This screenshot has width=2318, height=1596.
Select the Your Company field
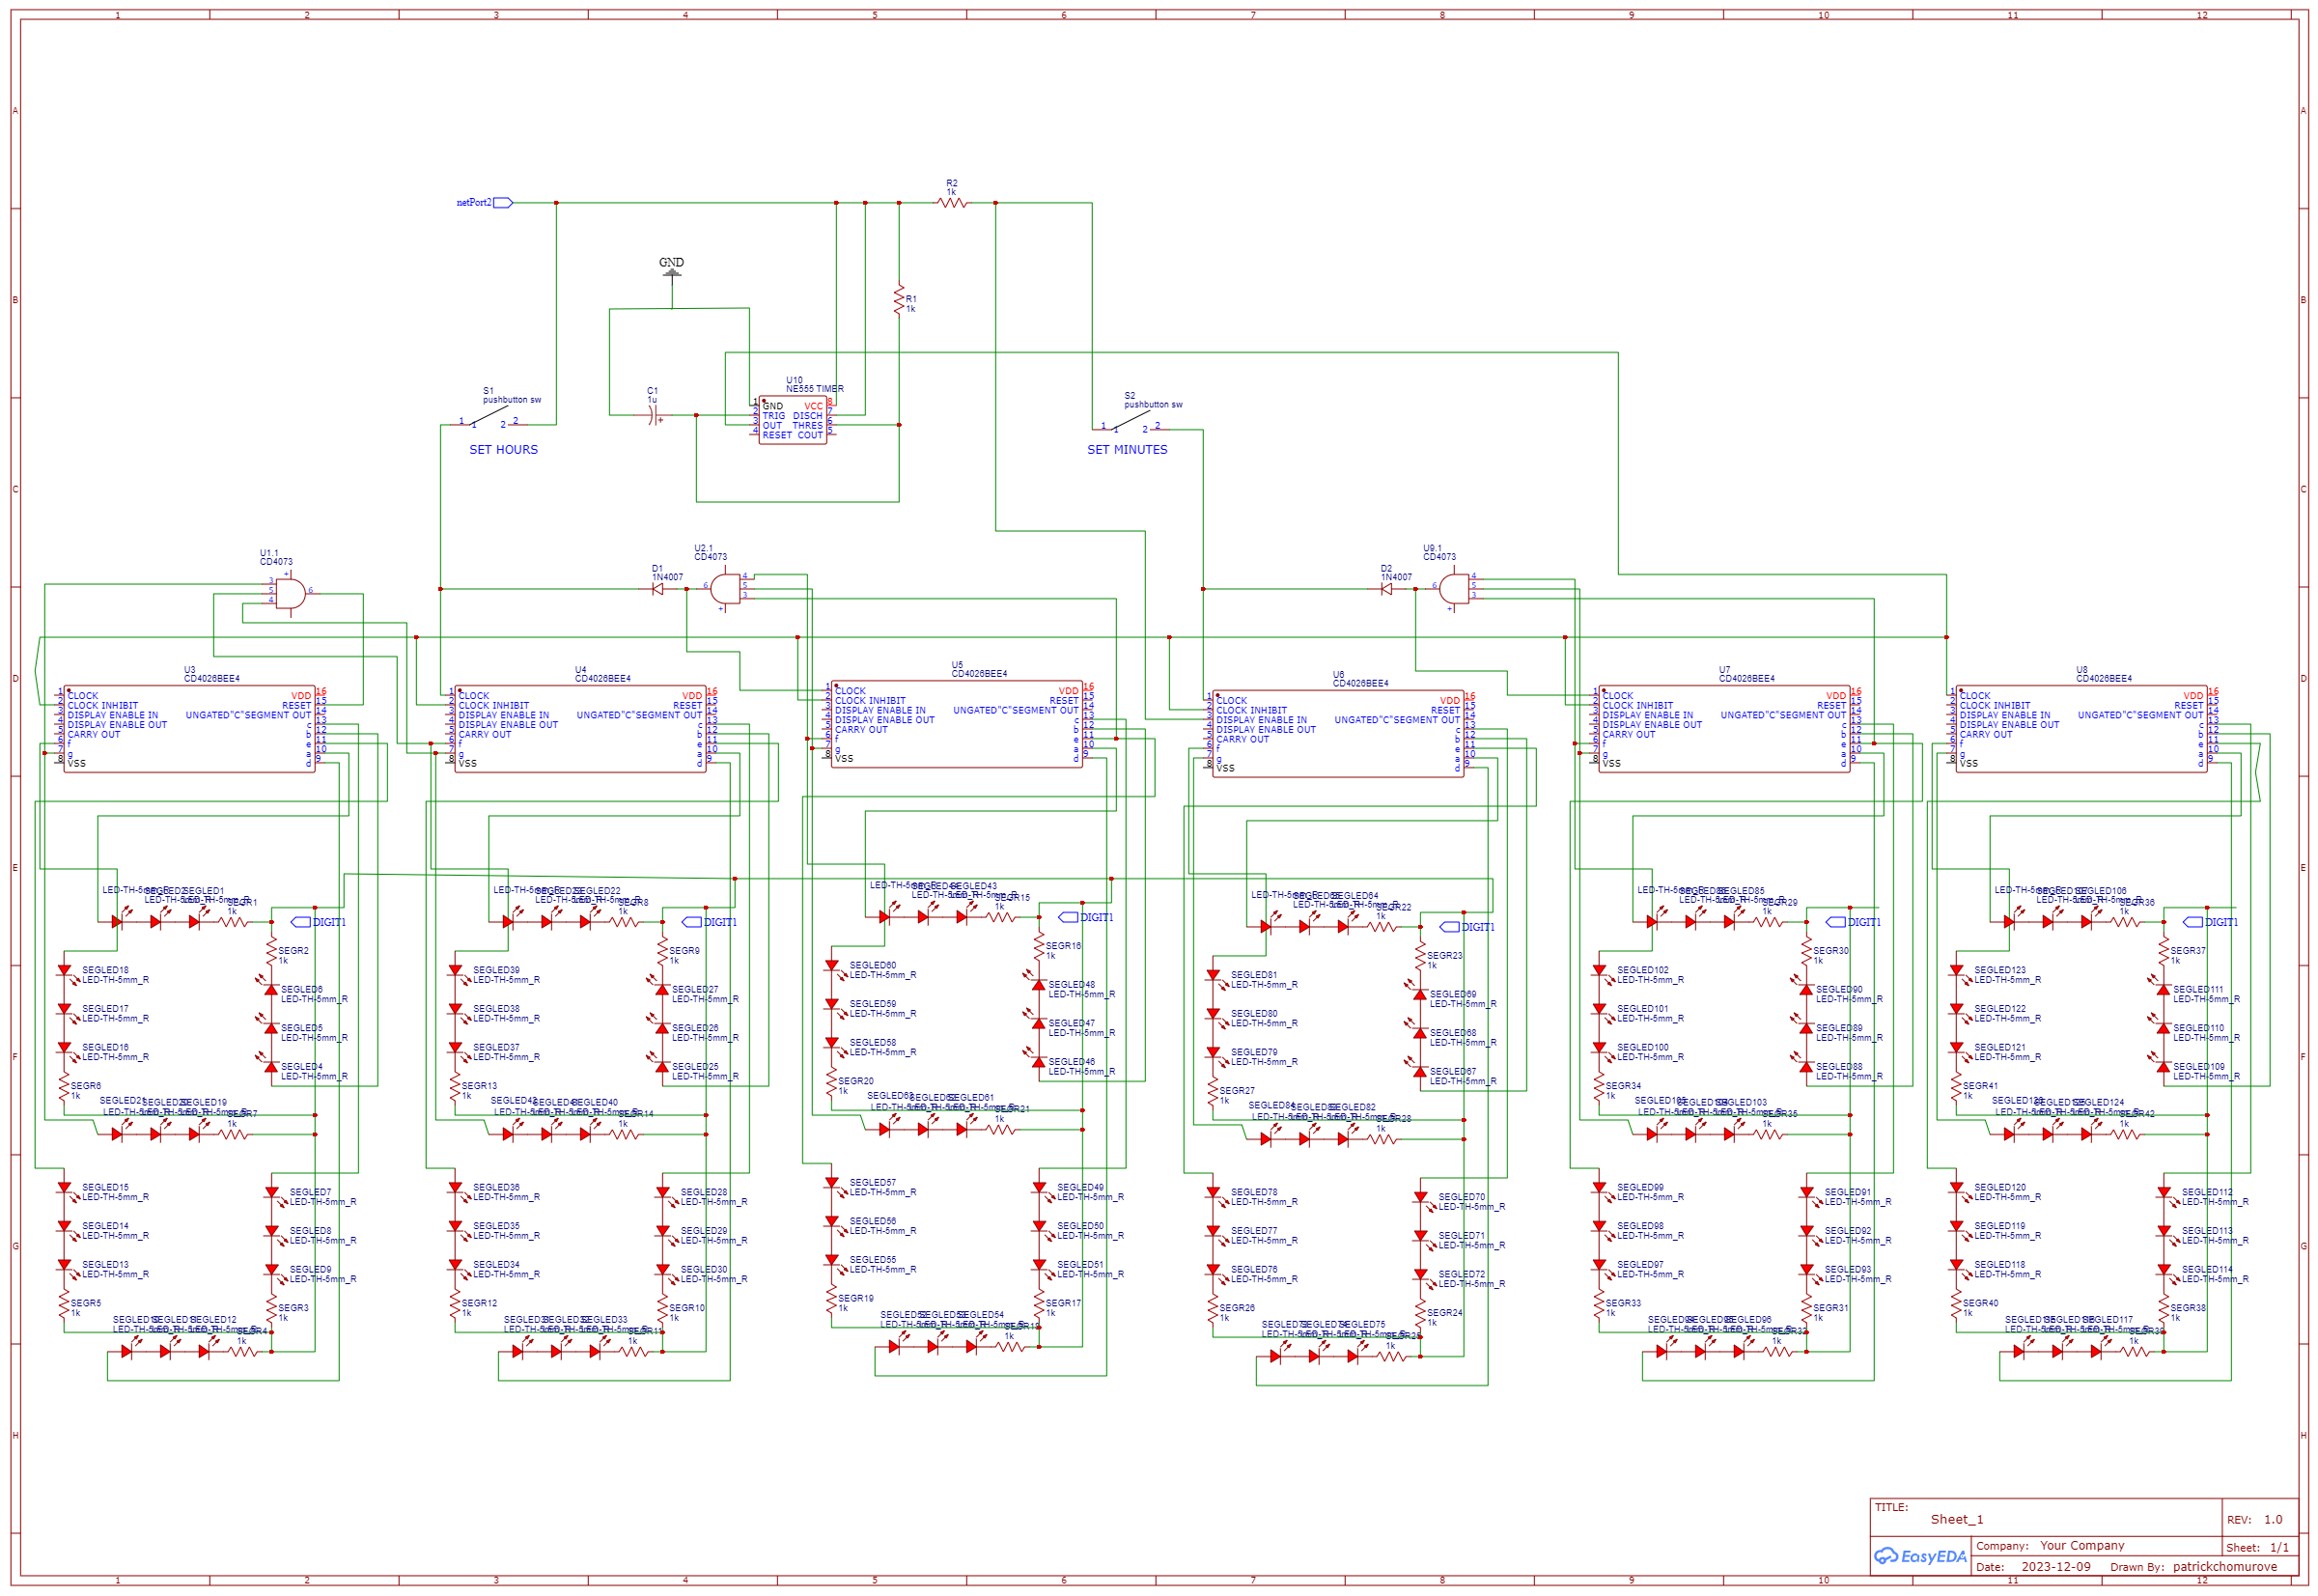(x=2082, y=1546)
